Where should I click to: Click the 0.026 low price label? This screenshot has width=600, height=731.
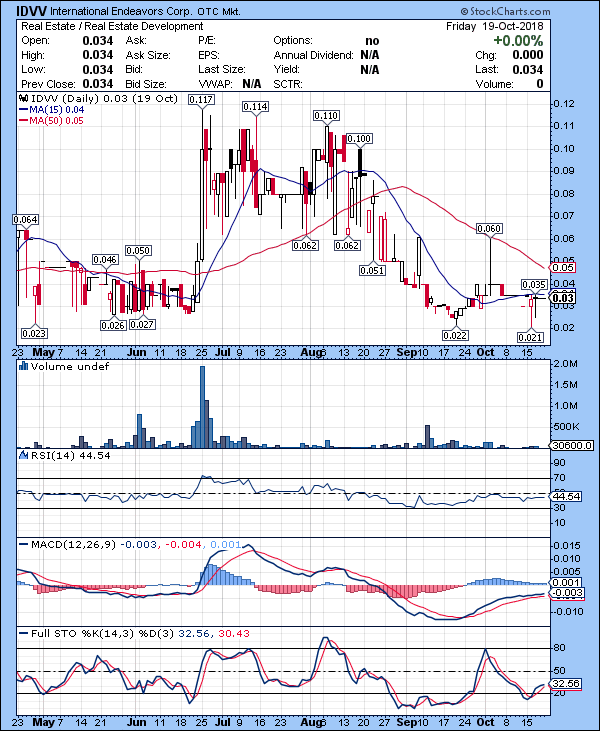113,325
